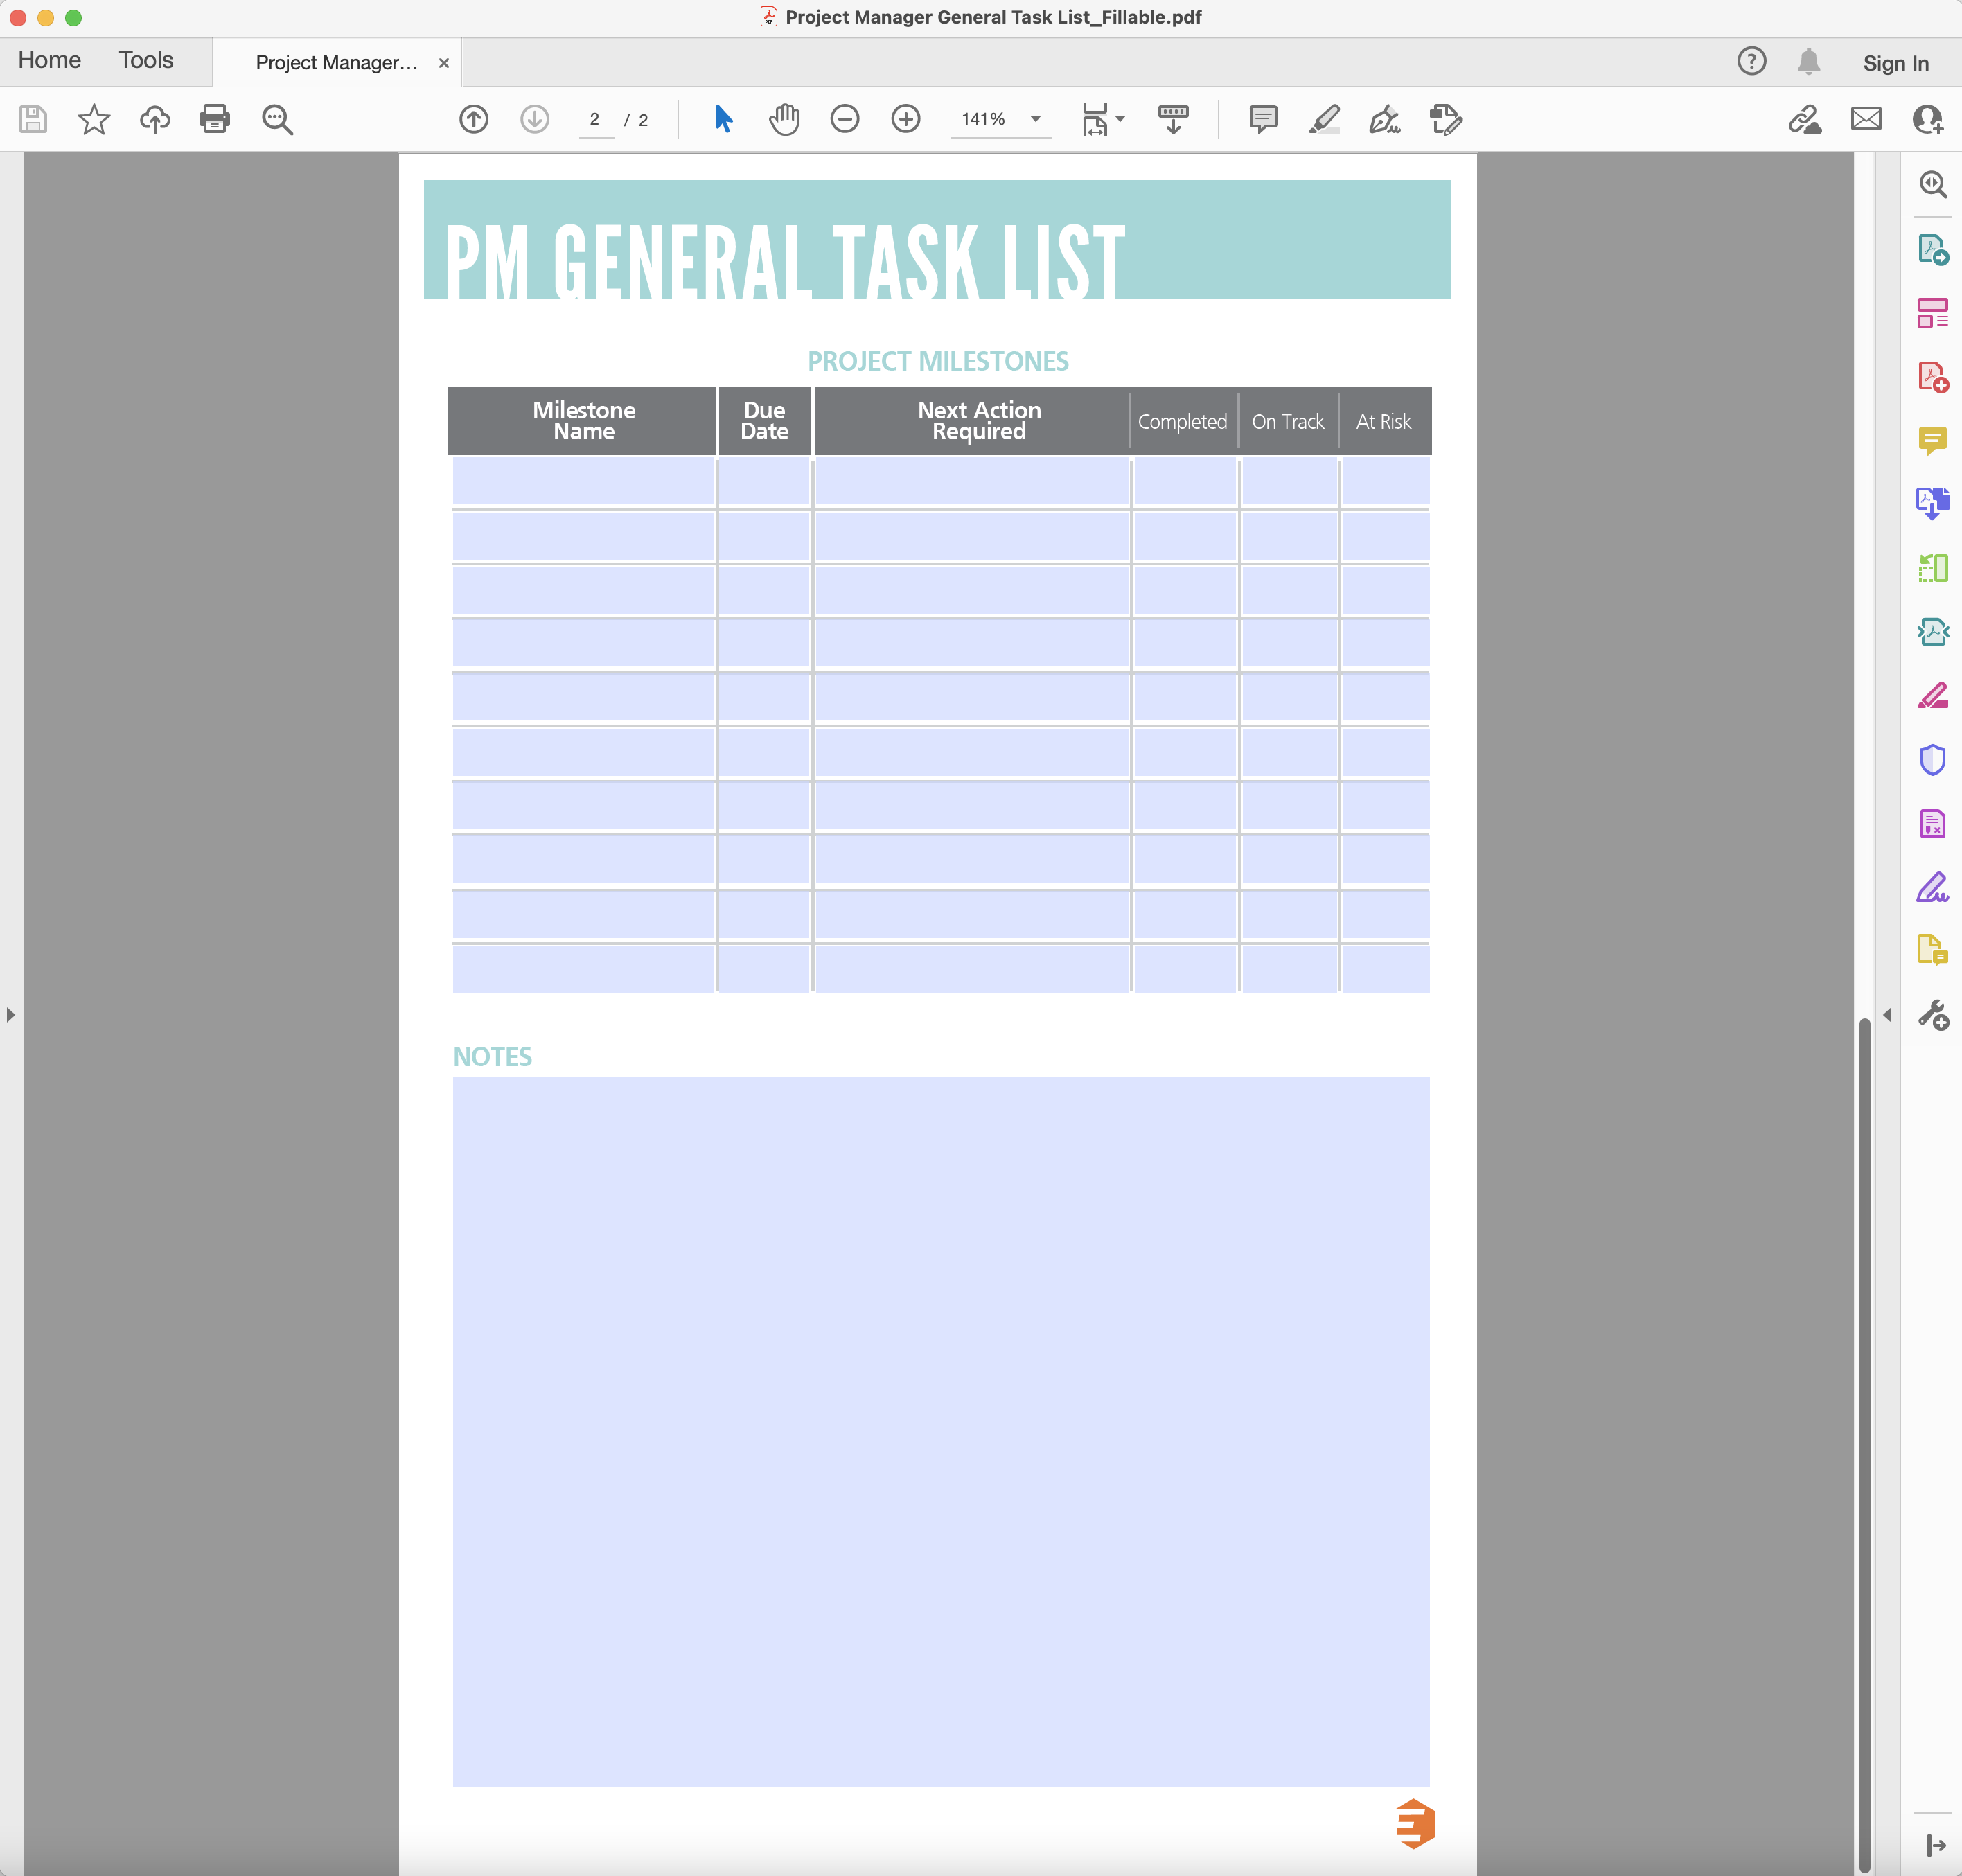
Task: Click the Sign In button
Action: [x=1895, y=63]
